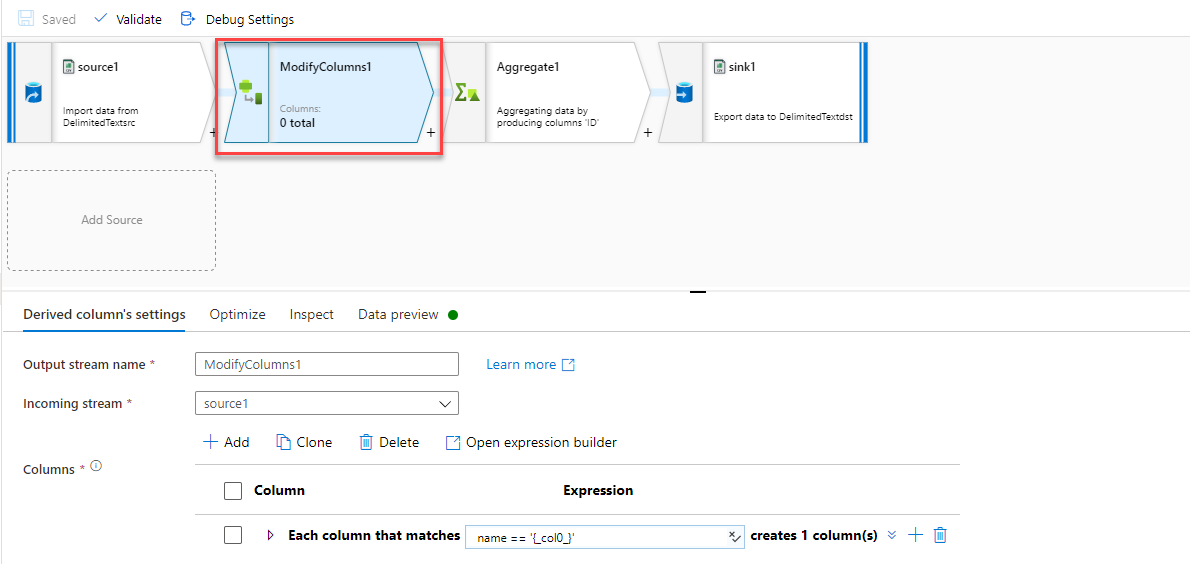Click the Add Source placeholder box
The height and width of the screenshot is (564, 1190).
[111, 220]
